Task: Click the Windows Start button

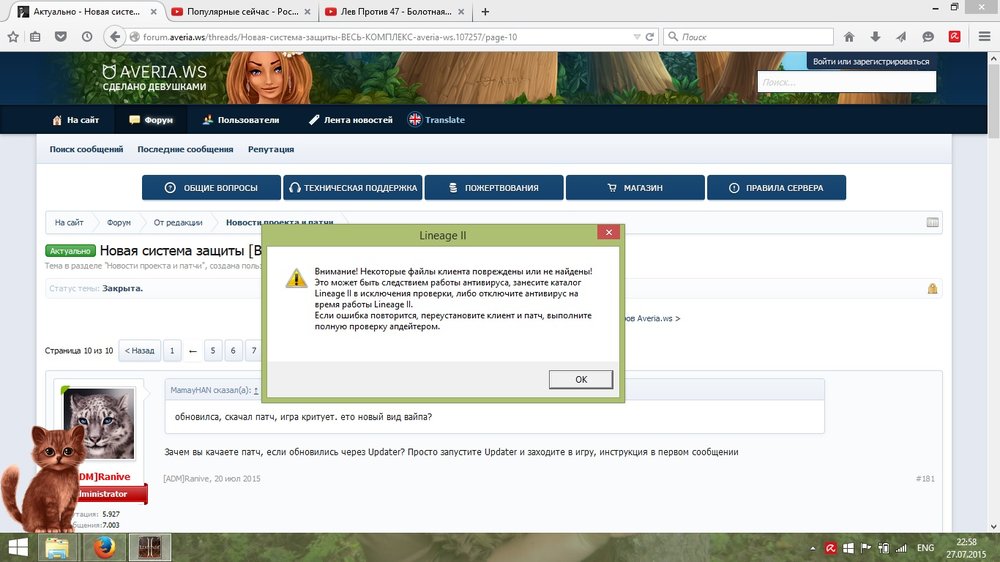Action: [x=18, y=547]
